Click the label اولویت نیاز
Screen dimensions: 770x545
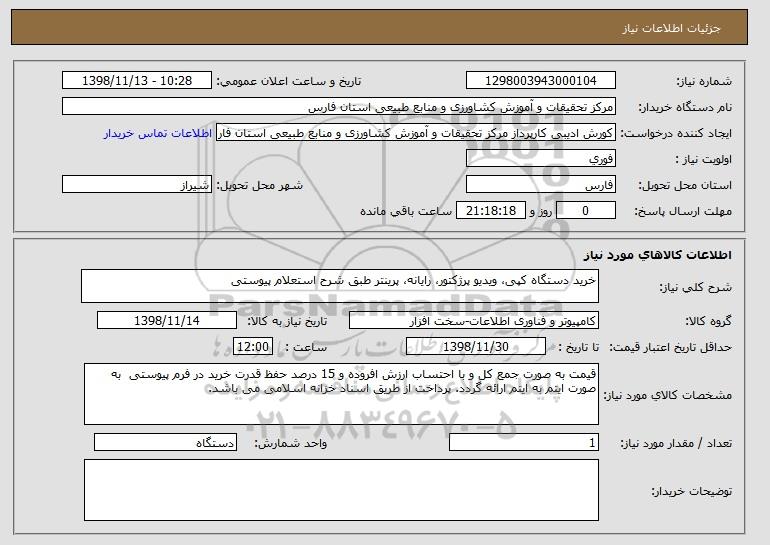pyautogui.click(x=704, y=159)
